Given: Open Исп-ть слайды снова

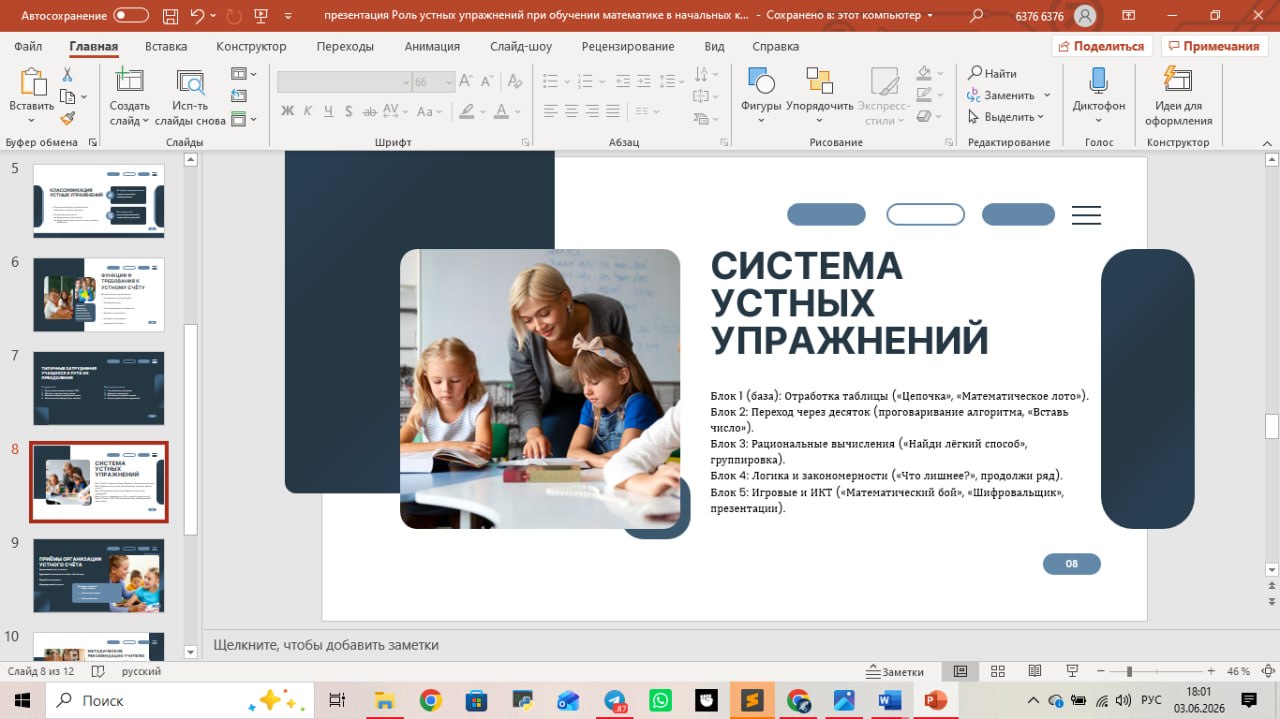Looking at the screenshot, I should pos(189,98).
